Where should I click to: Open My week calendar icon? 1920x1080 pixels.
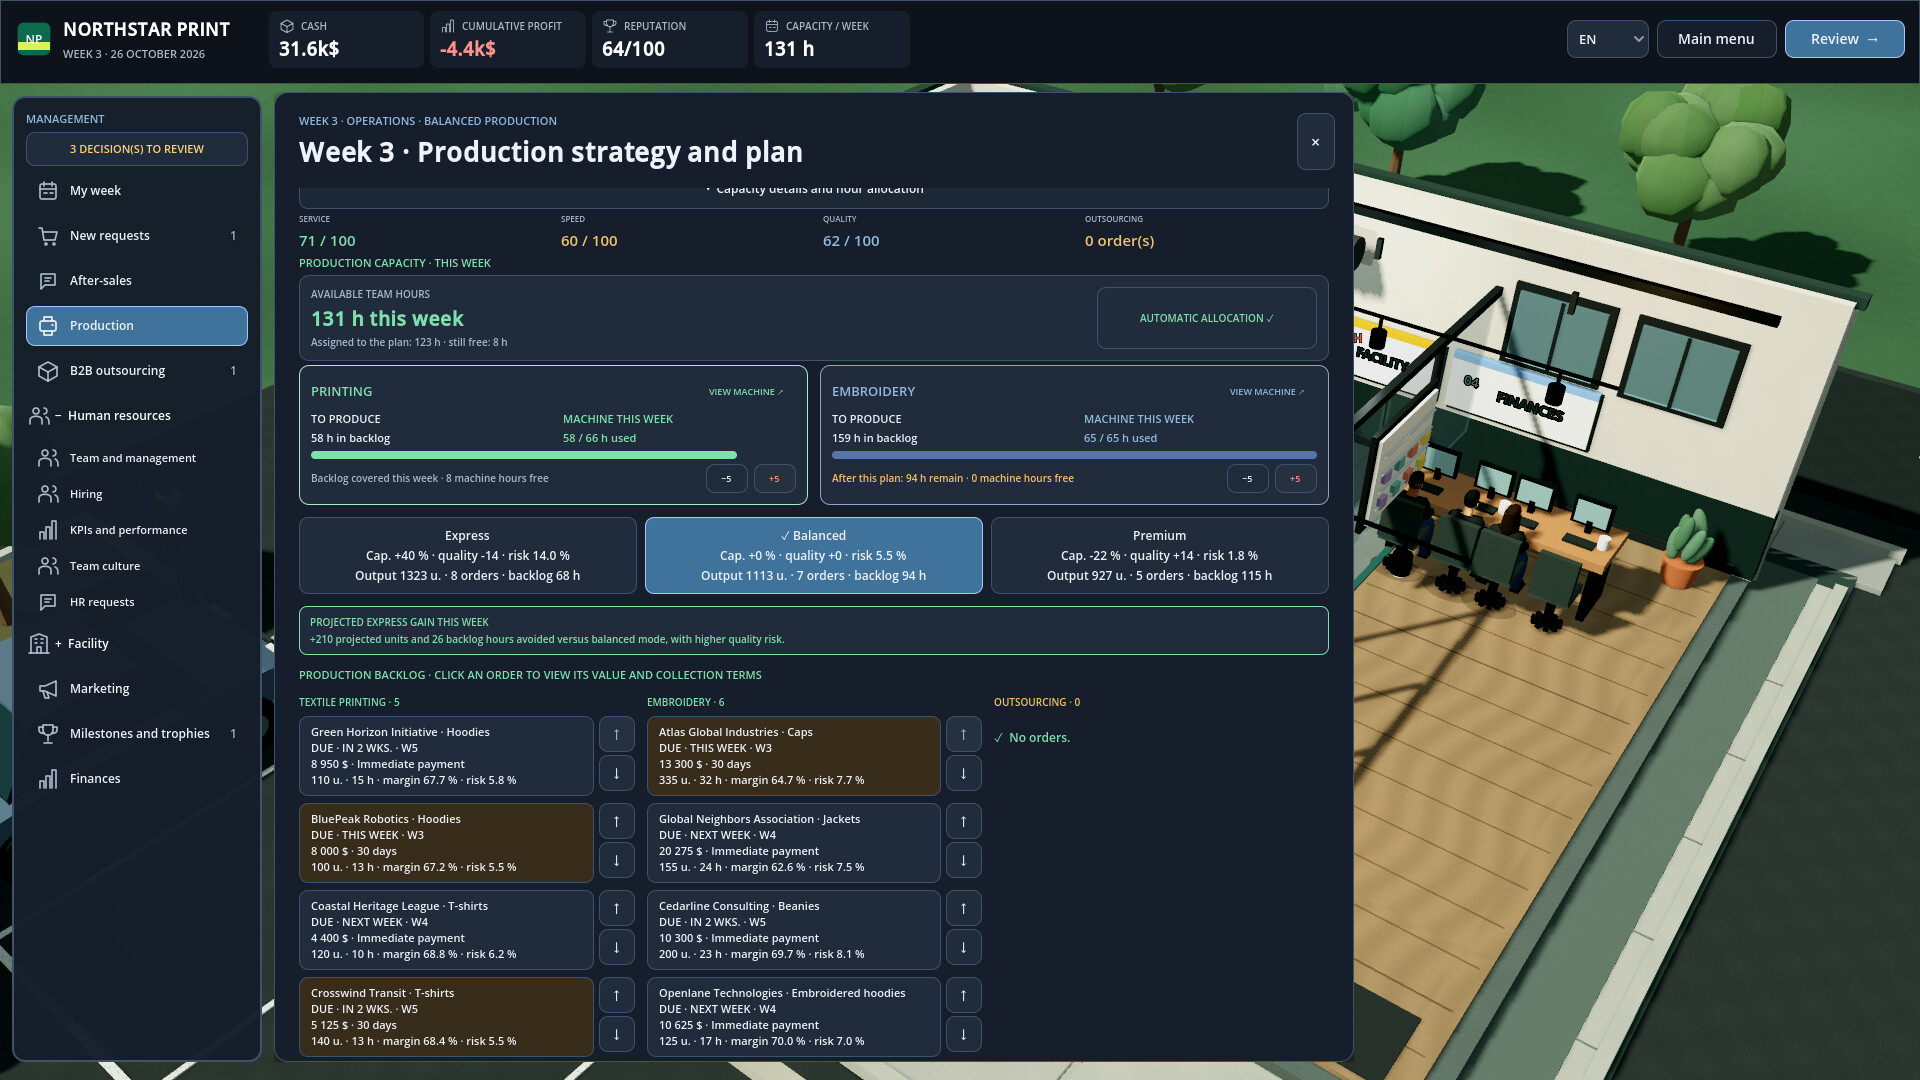tap(48, 191)
